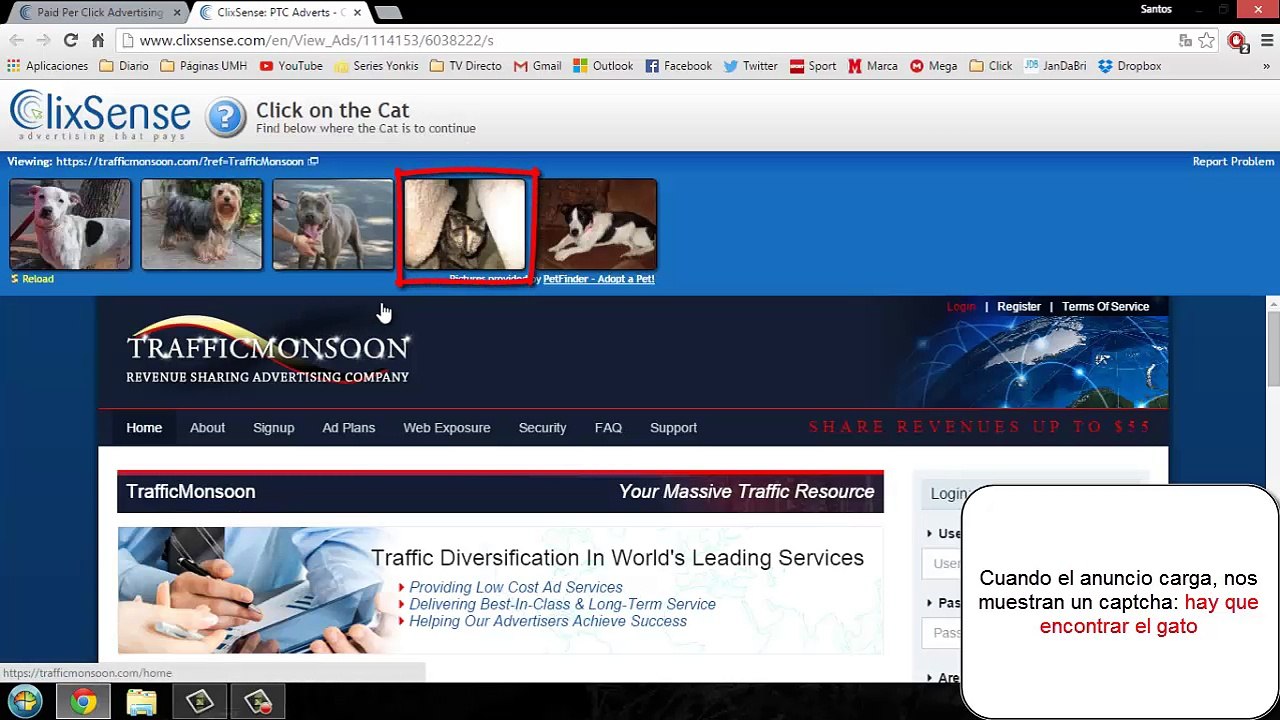Close the ClixSense: PTC Adverts tab
The height and width of the screenshot is (720, 1280).
point(358,12)
